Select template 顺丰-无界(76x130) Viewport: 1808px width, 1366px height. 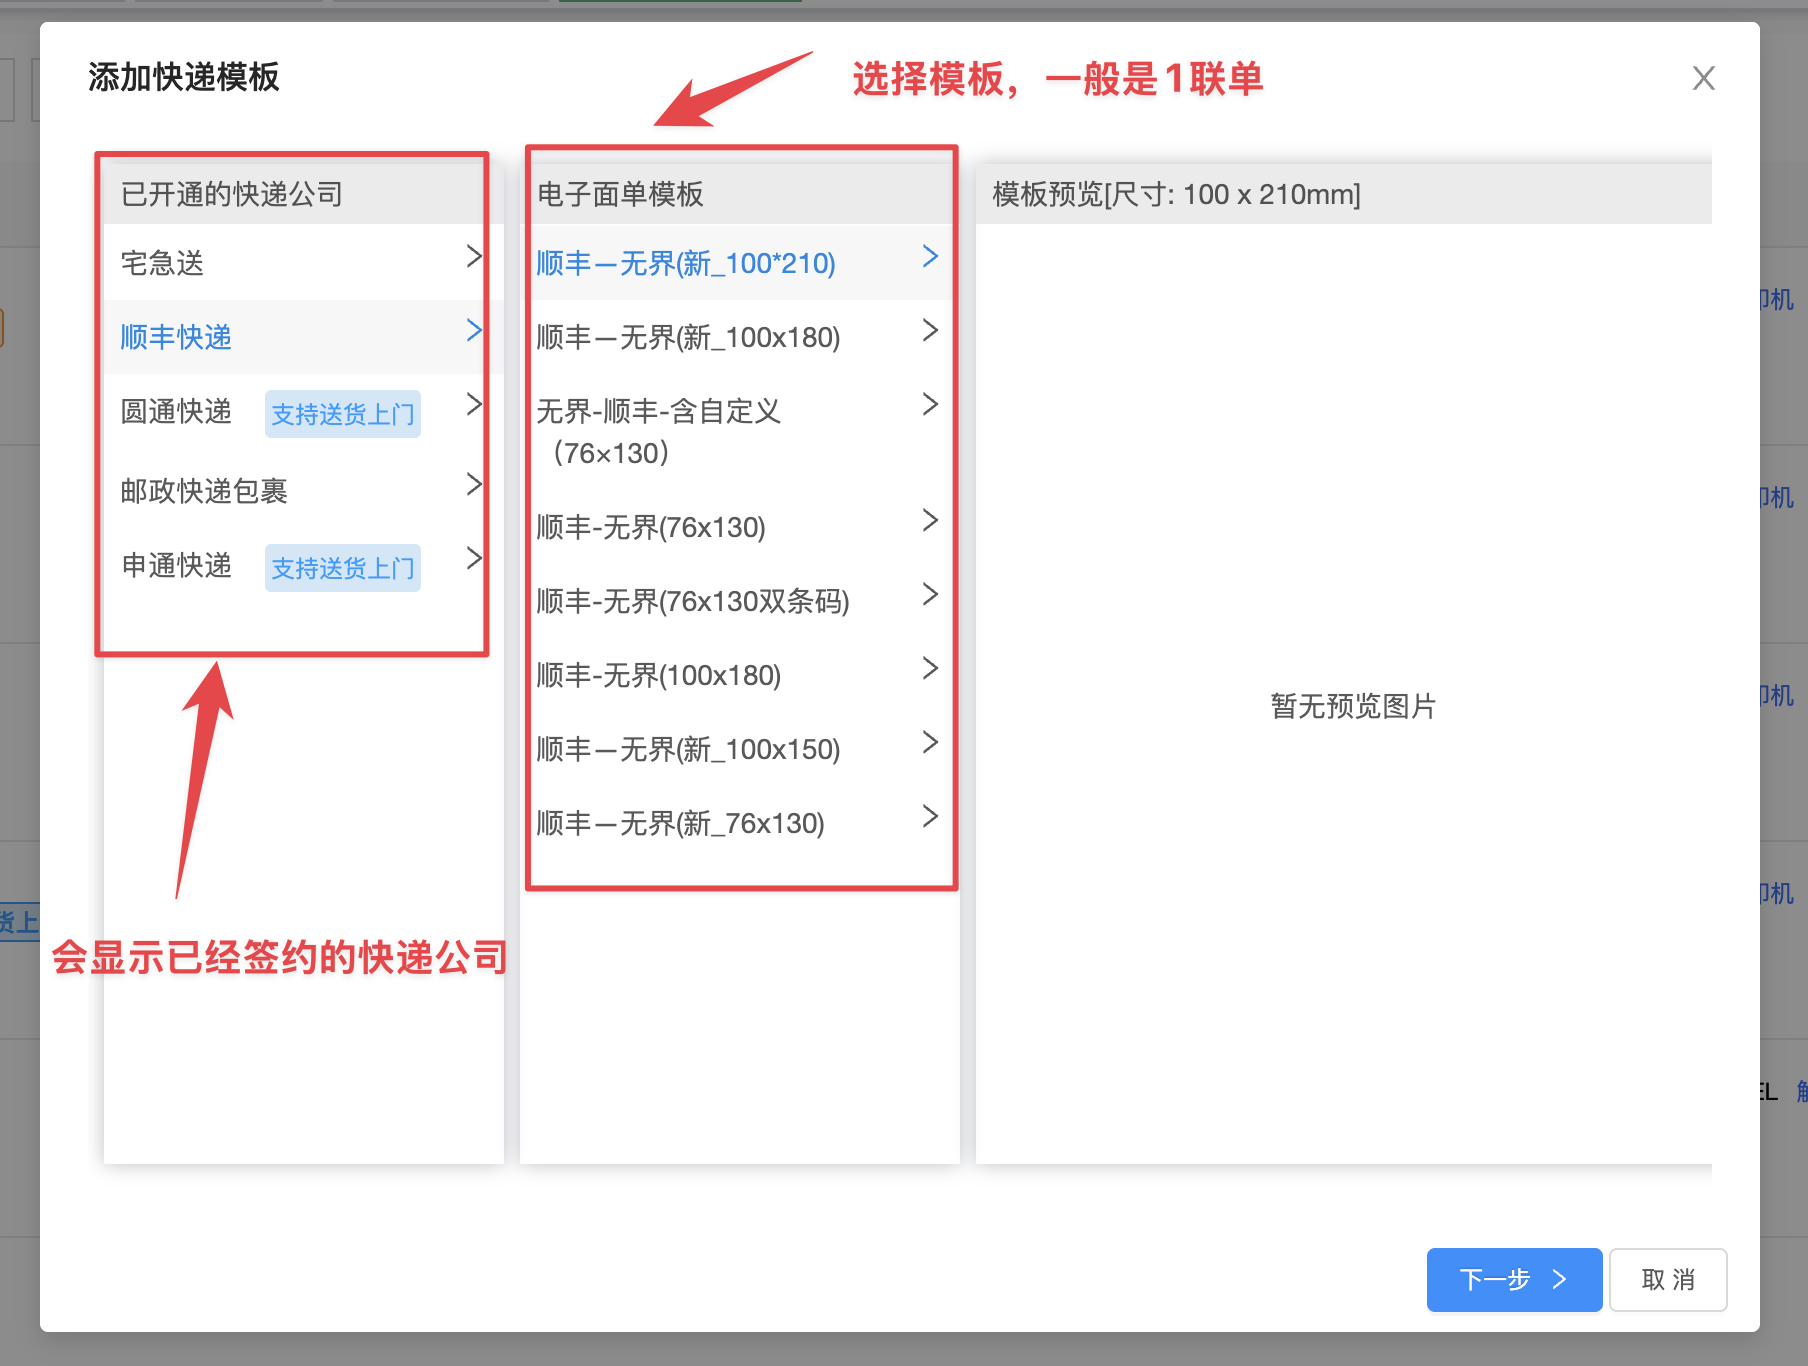pos(651,527)
